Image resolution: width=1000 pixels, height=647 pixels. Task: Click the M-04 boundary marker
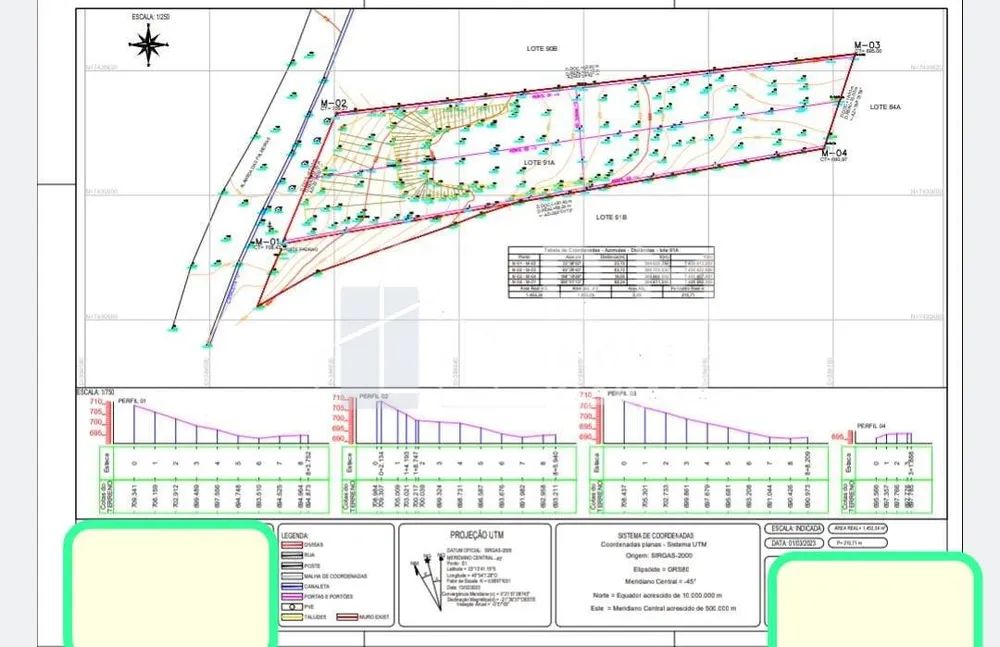point(834,153)
